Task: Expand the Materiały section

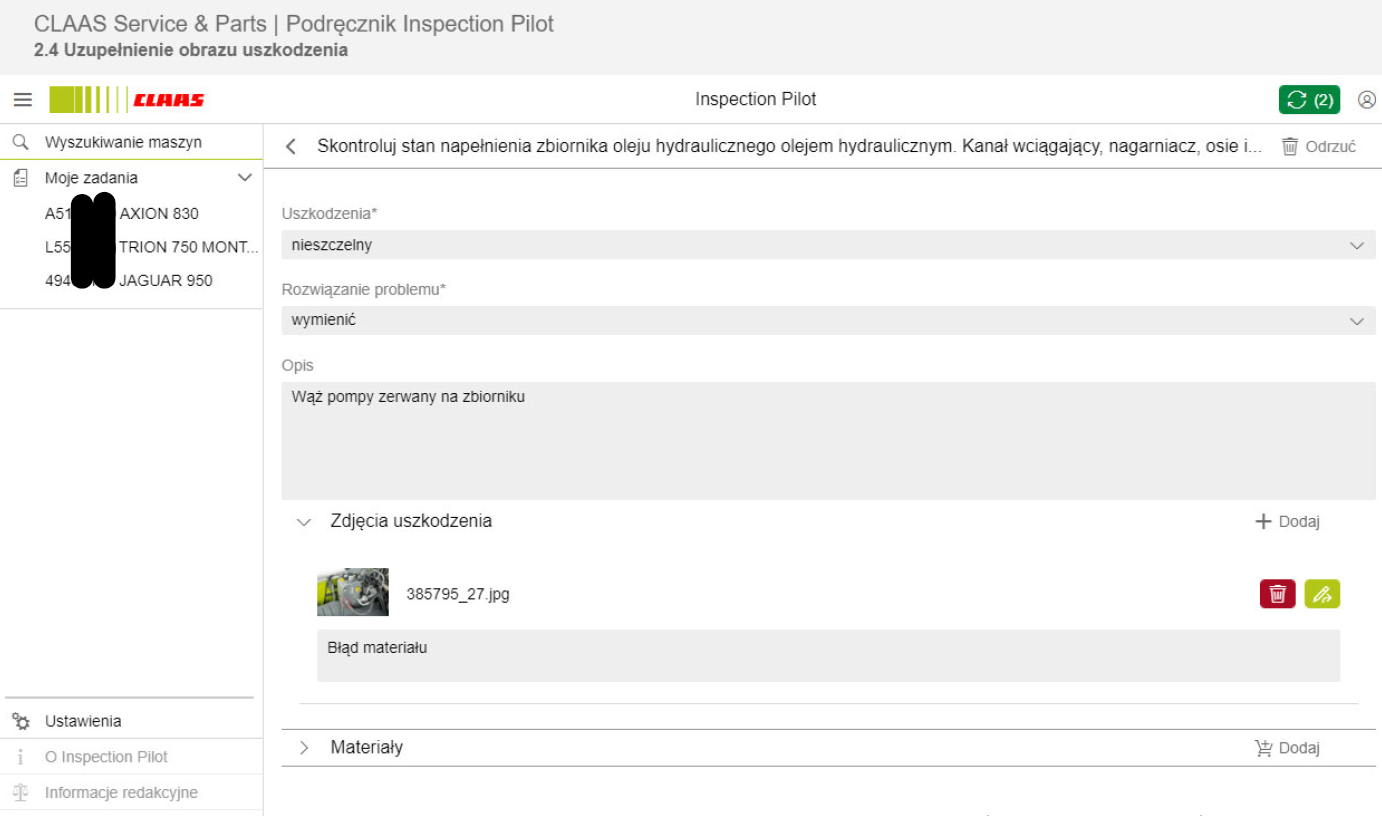Action: [305, 748]
